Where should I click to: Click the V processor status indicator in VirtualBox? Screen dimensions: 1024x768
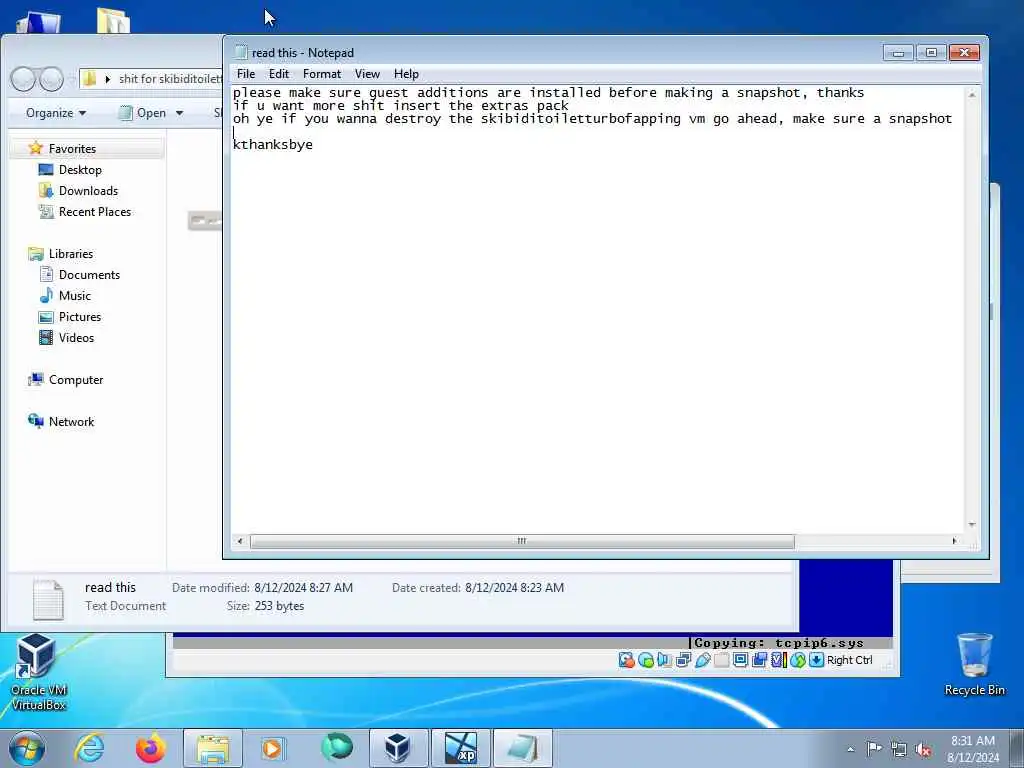pyautogui.click(x=778, y=660)
